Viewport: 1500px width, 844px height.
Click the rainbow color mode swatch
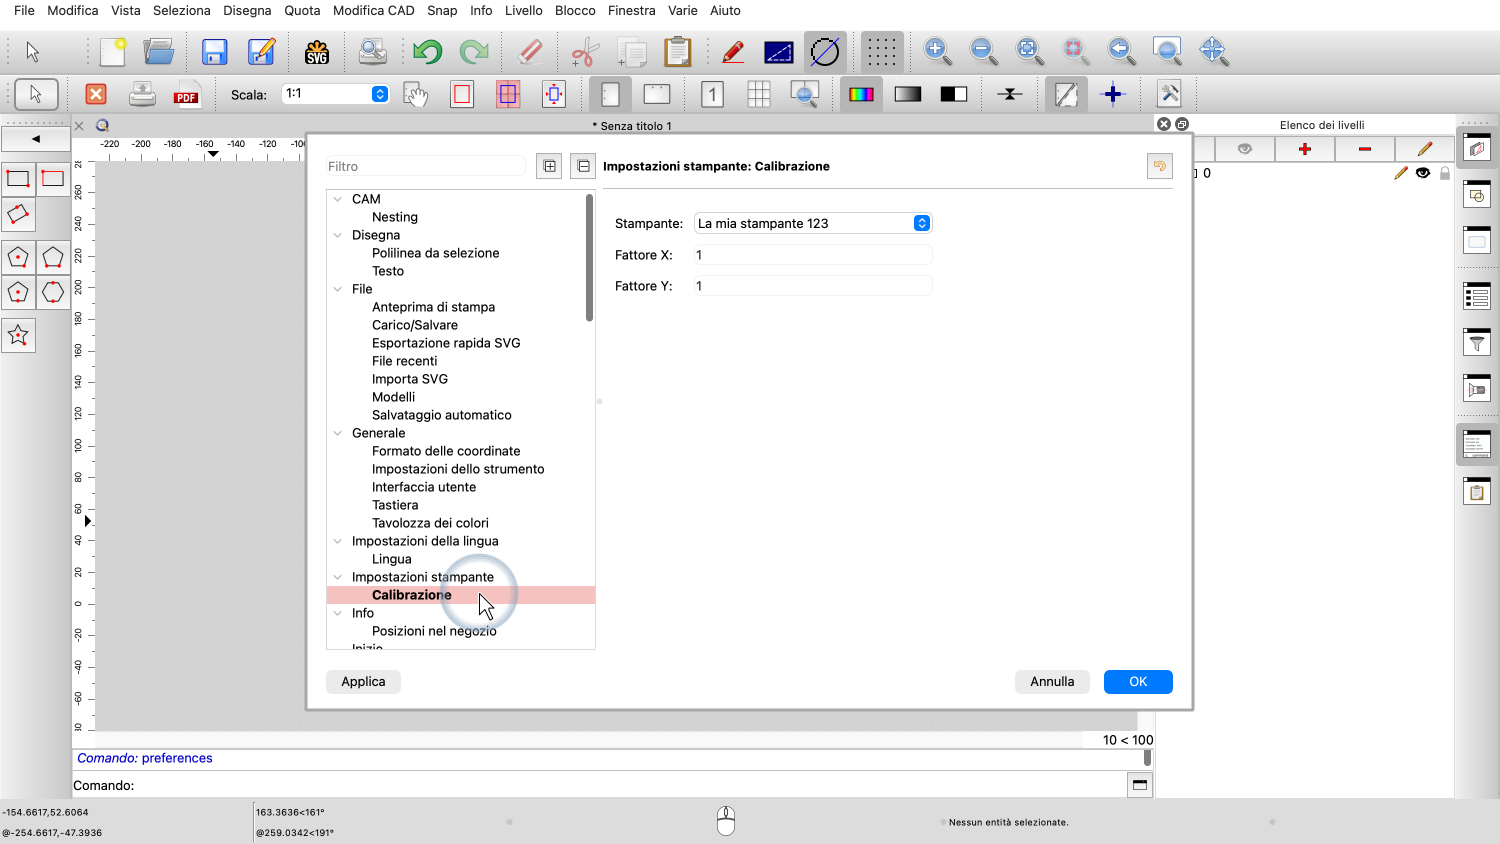(x=860, y=95)
